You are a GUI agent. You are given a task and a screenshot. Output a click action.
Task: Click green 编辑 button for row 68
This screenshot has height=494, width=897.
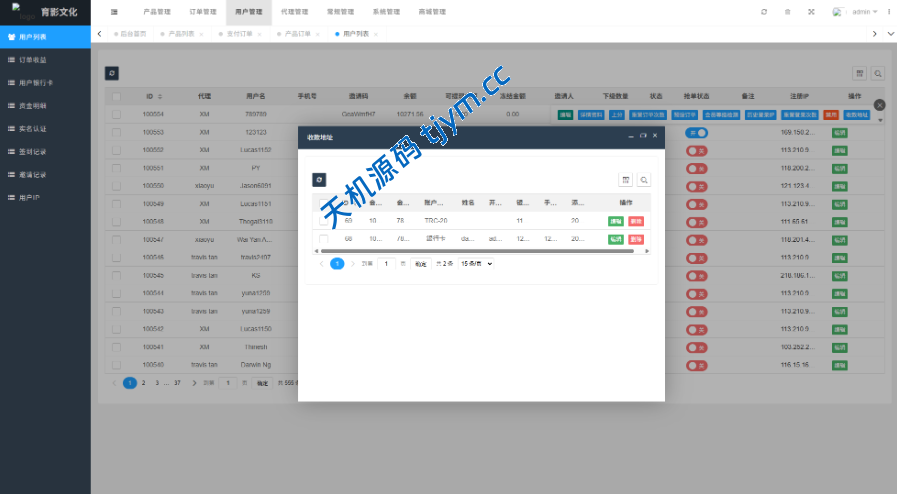coord(616,239)
